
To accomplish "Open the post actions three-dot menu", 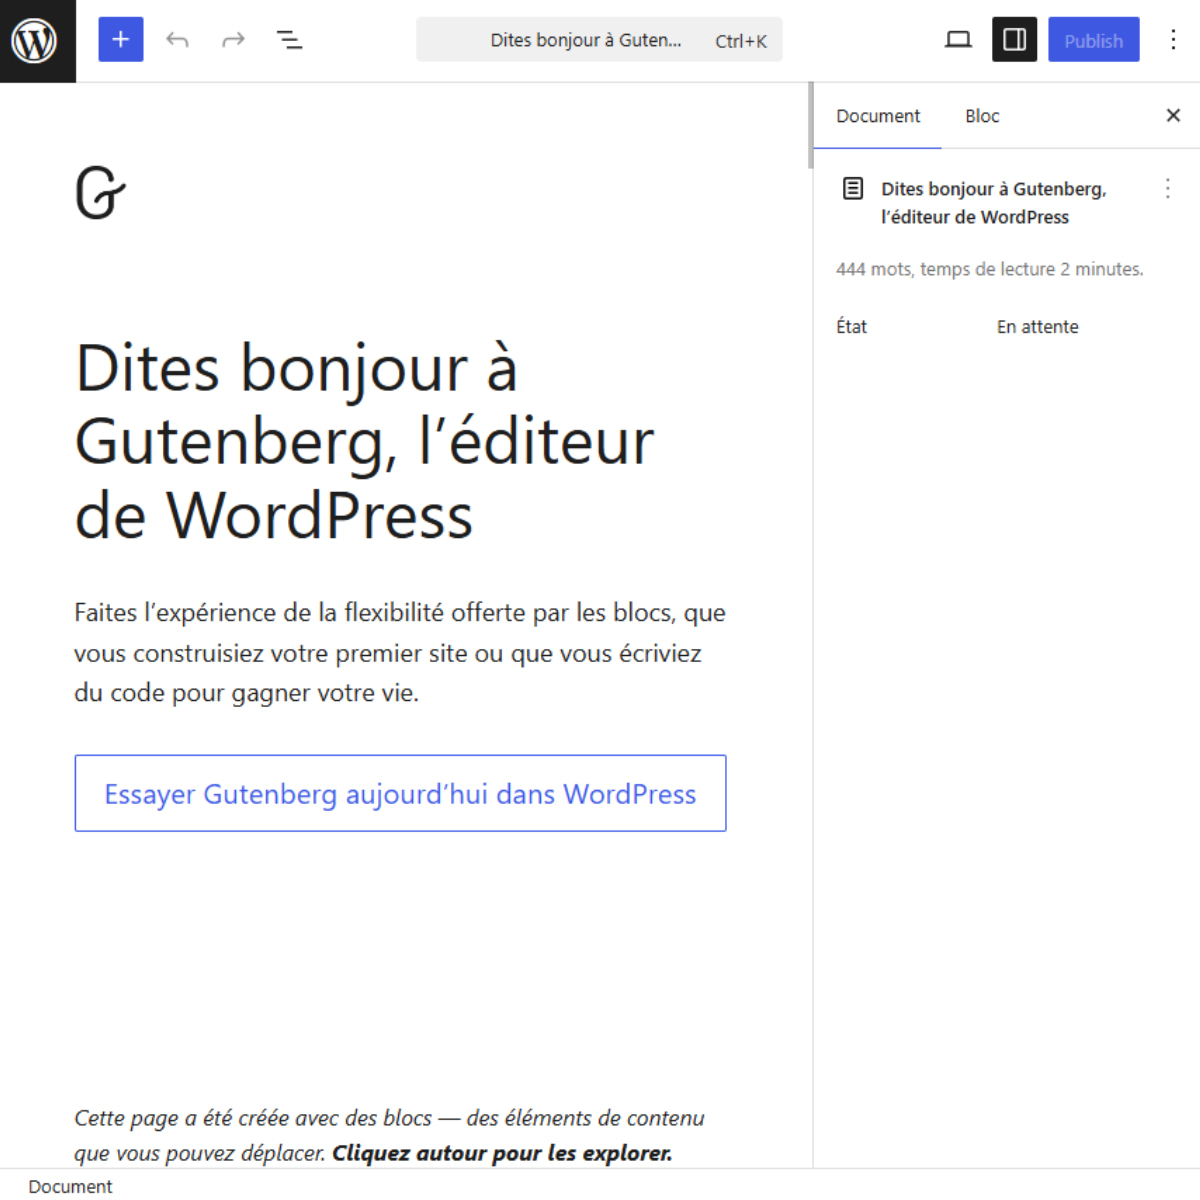I will (1167, 189).
